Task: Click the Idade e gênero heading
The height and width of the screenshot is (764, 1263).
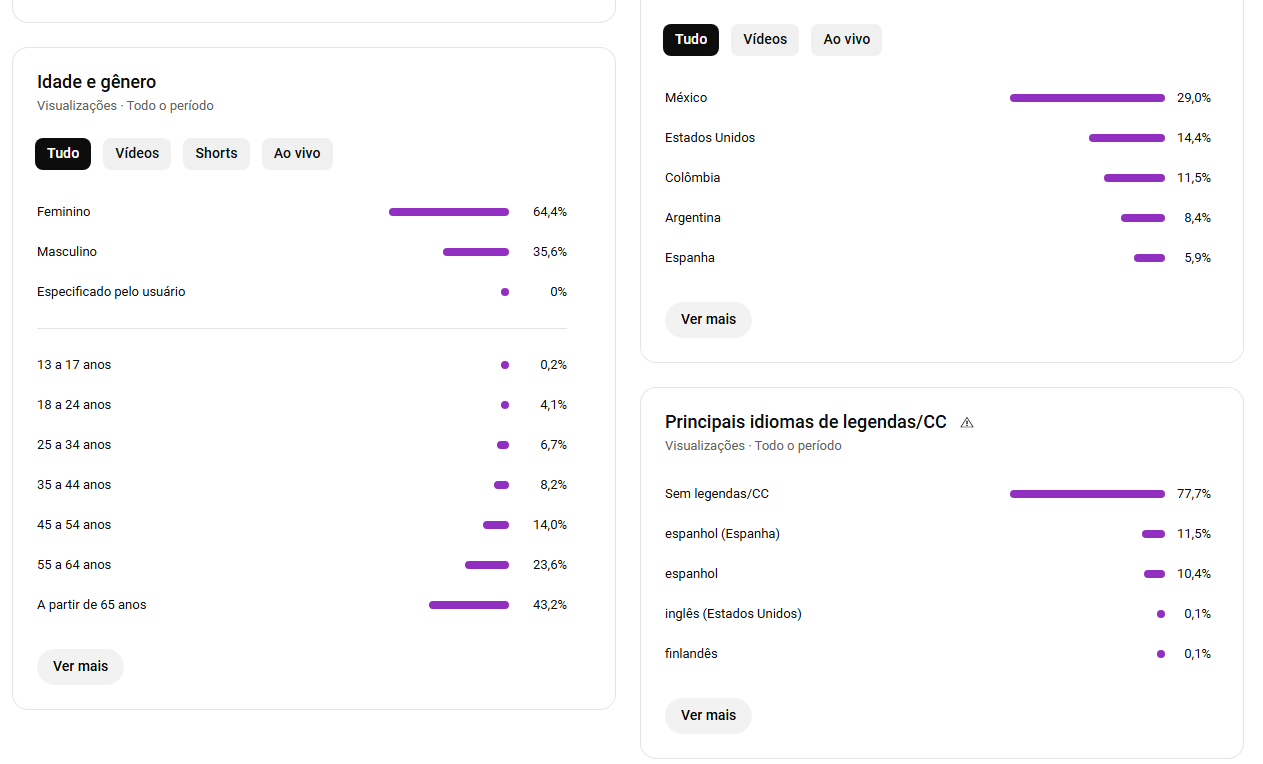Action: (x=97, y=82)
